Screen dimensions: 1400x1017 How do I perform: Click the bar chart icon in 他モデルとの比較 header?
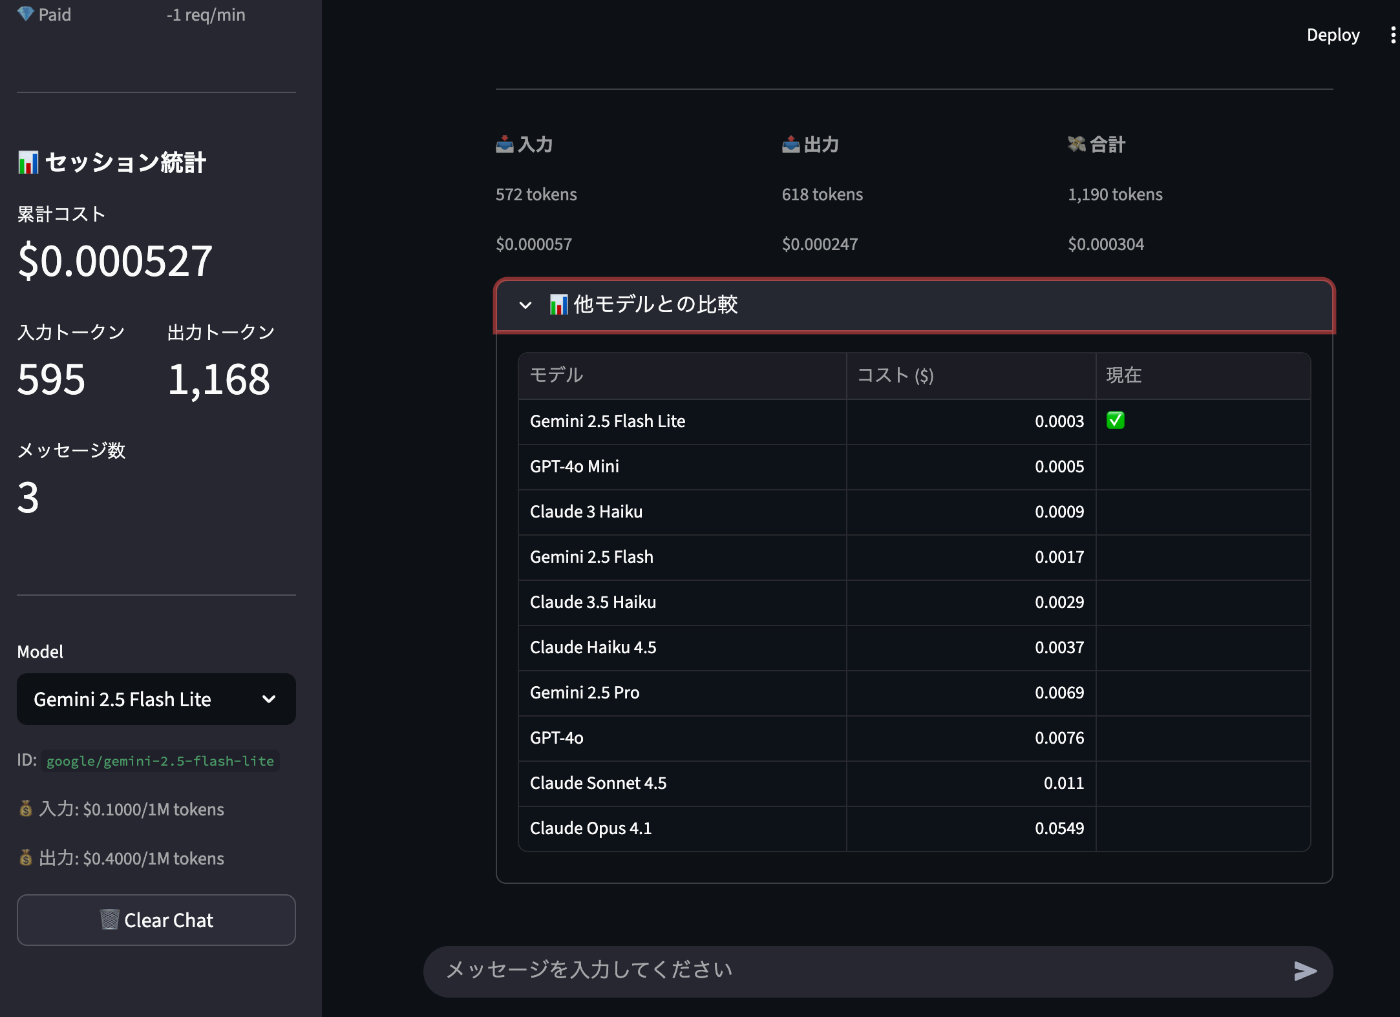point(559,304)
